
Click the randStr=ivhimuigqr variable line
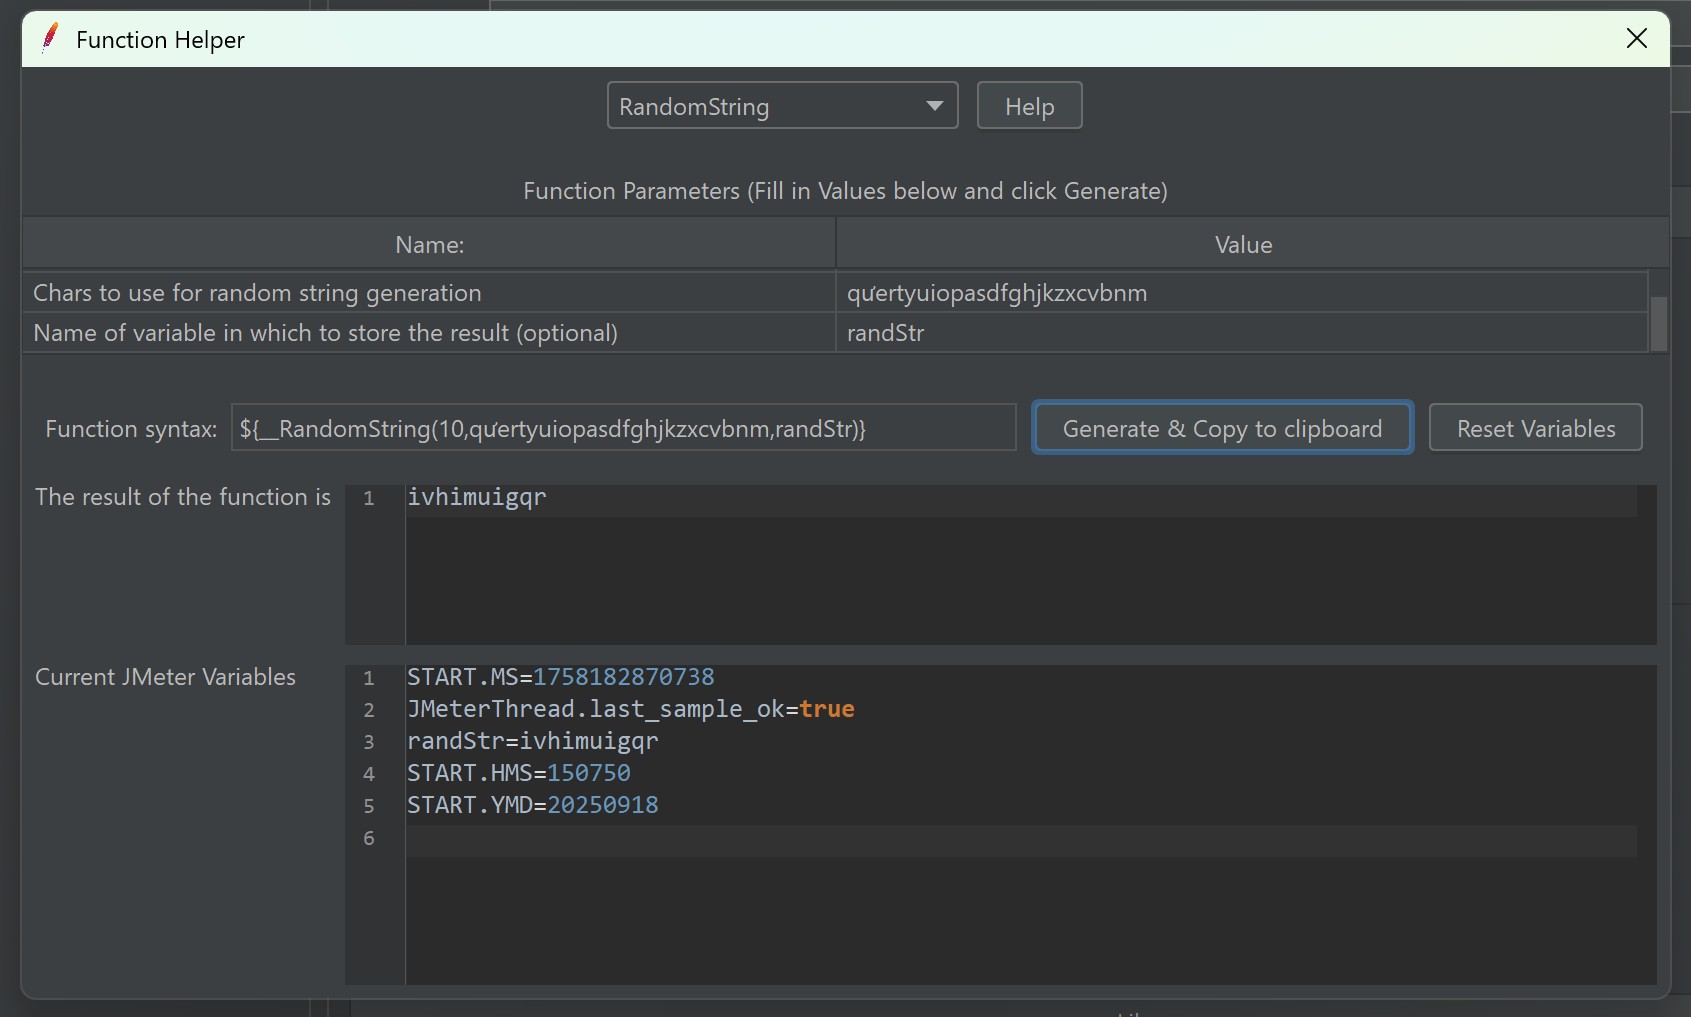point(532,742)
